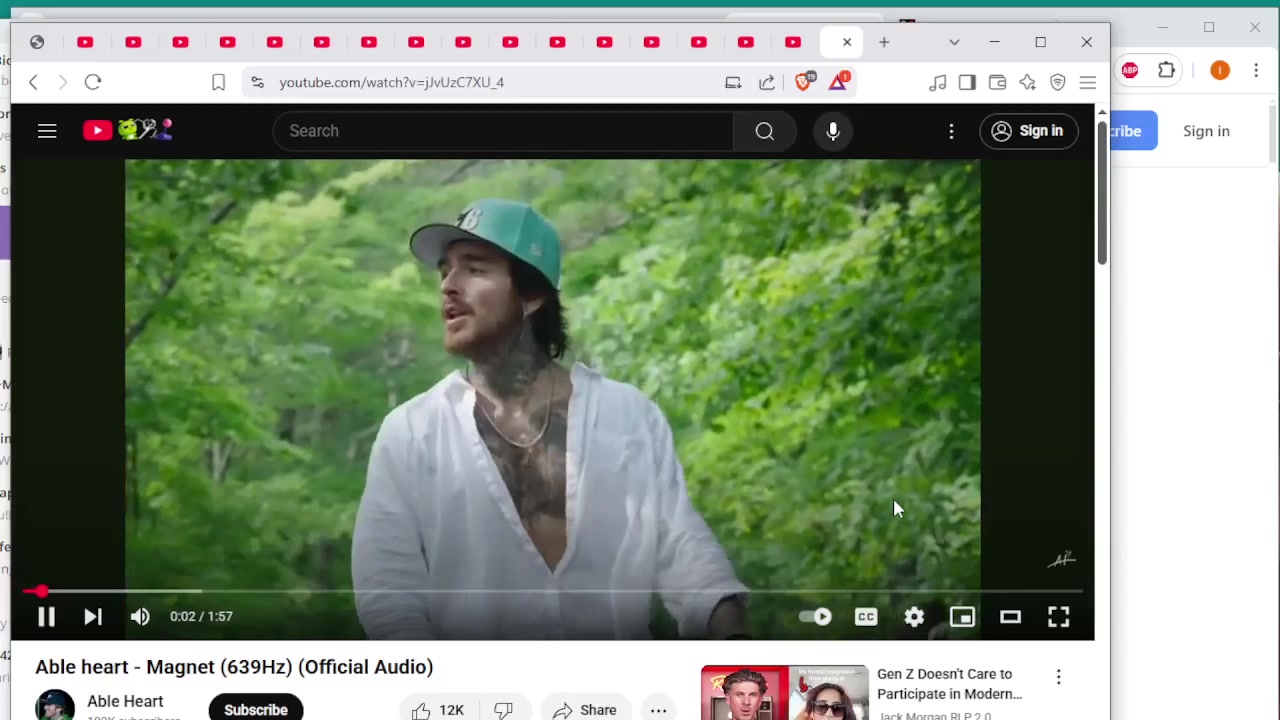The image size is (1280, 720).
Task: Open the Brave Shields lion icon
Action: click(804, 81)
